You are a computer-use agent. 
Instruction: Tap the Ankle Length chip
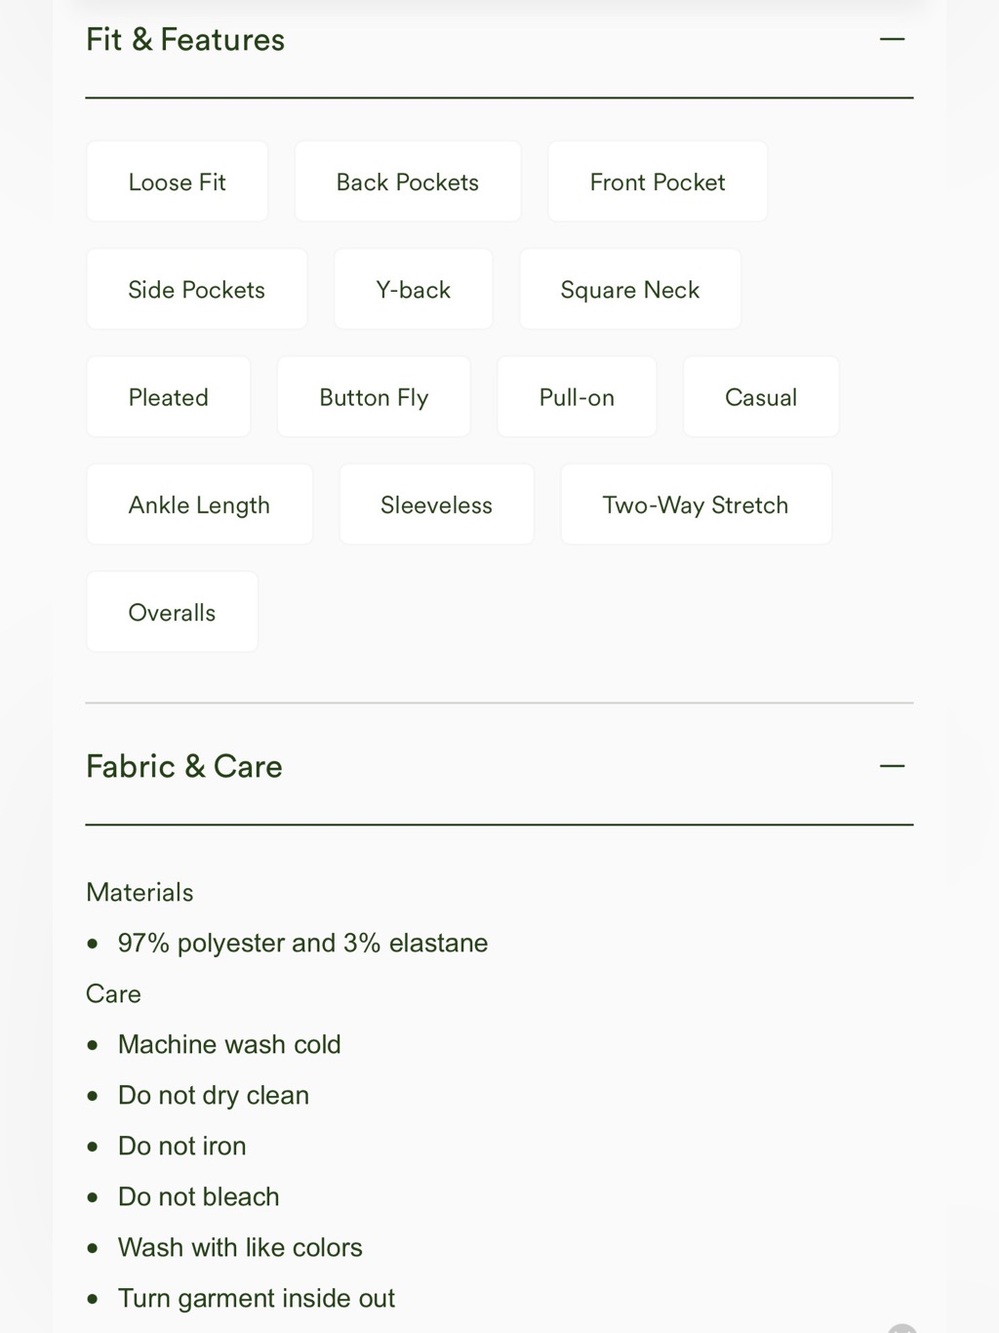[x=199, y=505]
